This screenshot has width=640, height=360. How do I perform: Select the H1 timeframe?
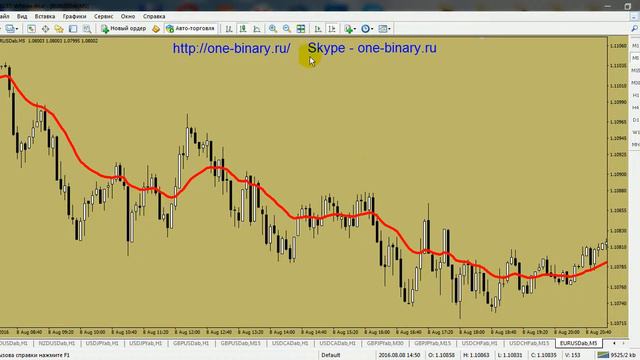(636, 95)
